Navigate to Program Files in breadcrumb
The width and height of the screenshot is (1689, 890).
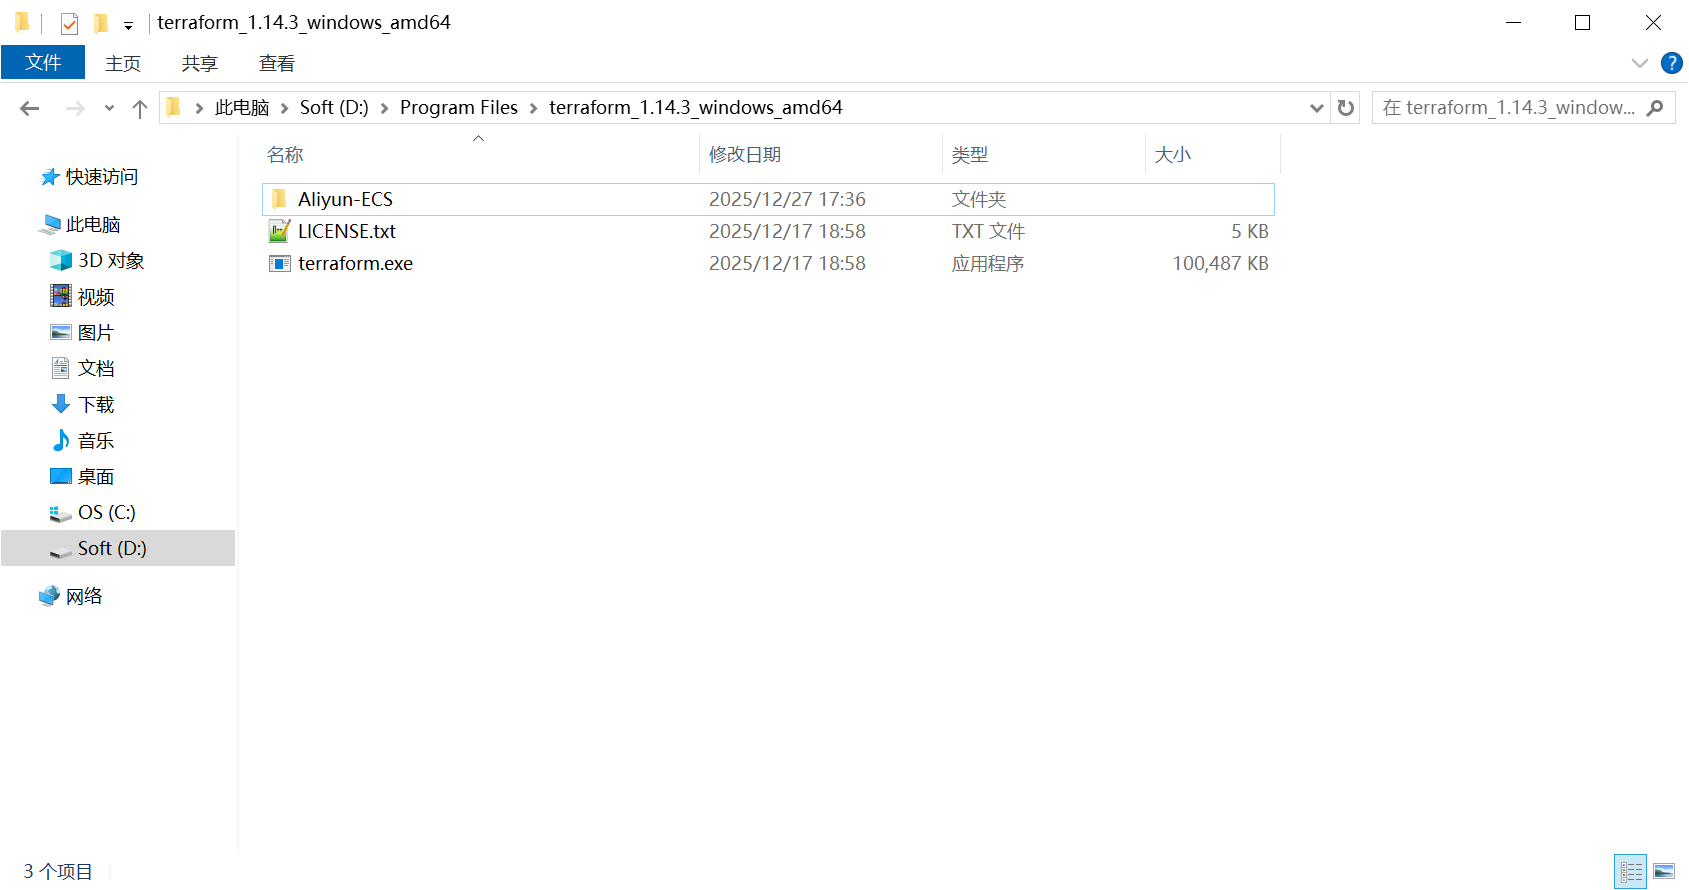tap(458, 107)
